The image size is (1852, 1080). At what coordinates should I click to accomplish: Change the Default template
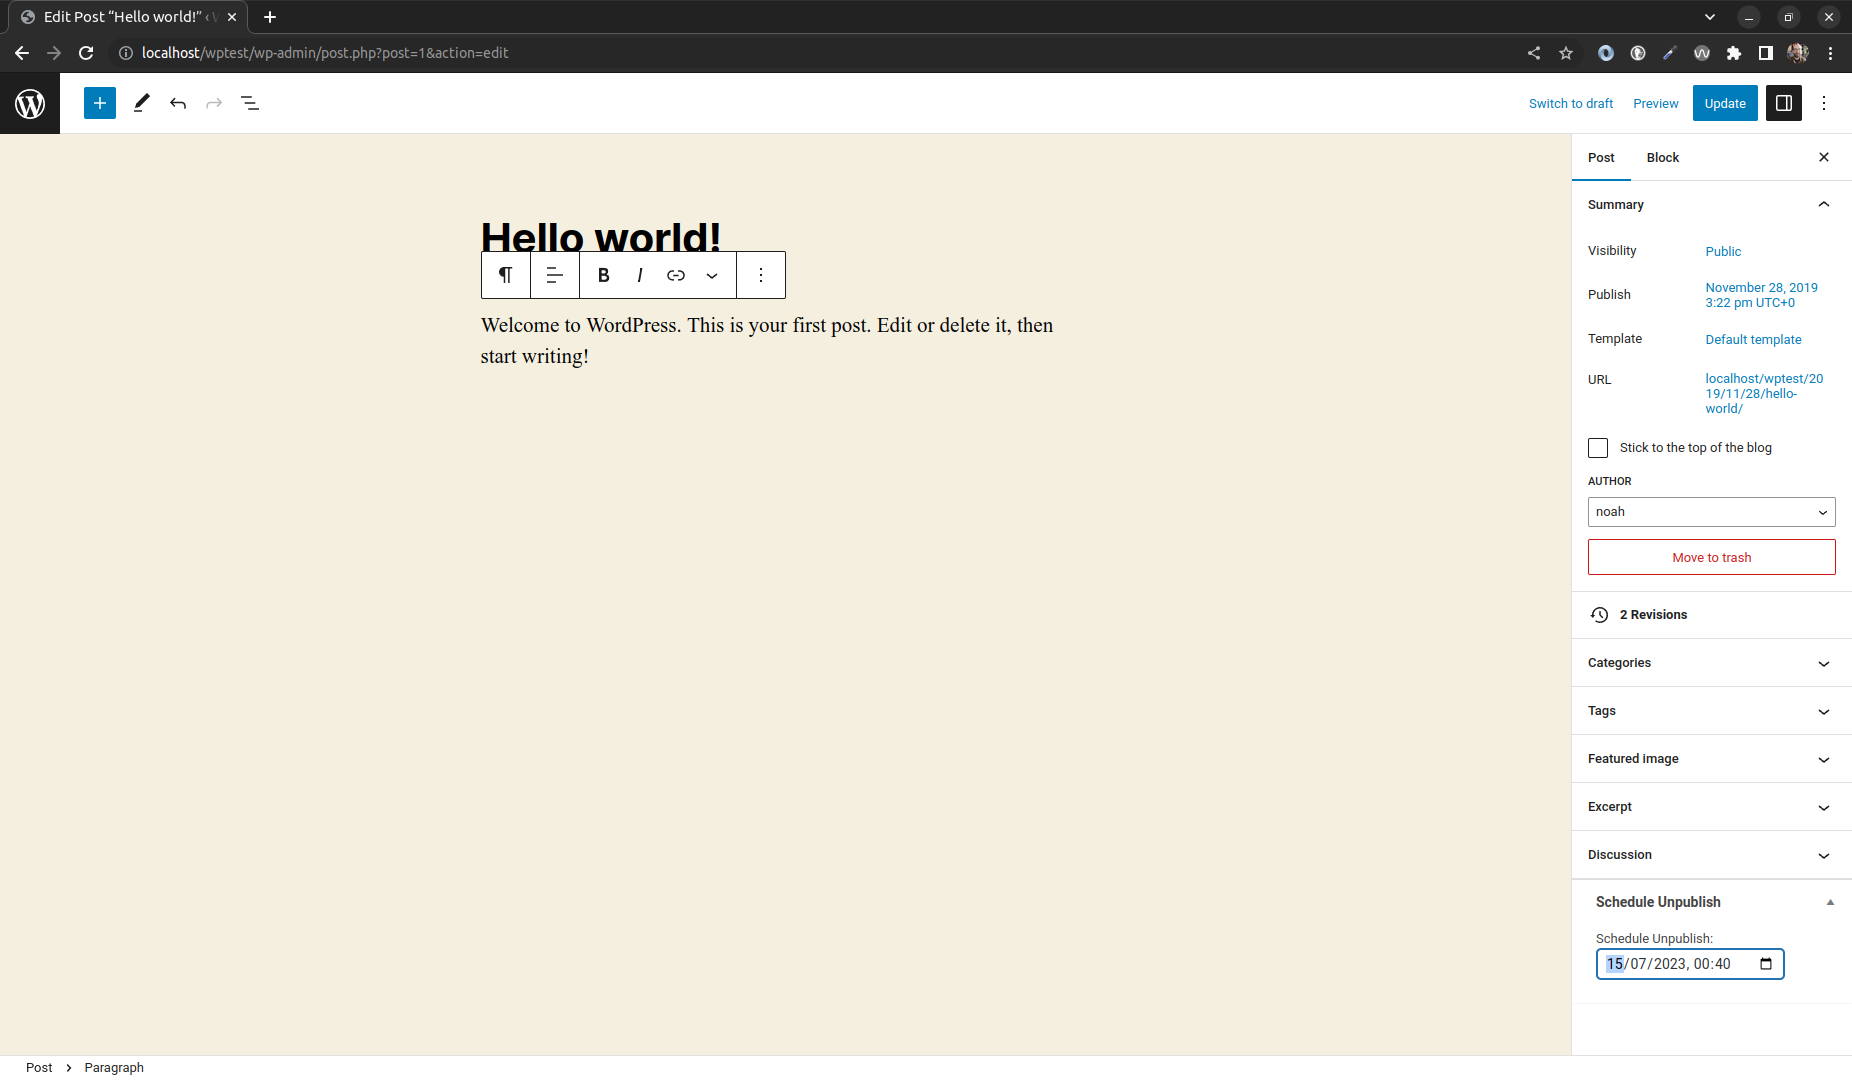pyautogui.click(x=1754, y=339)
